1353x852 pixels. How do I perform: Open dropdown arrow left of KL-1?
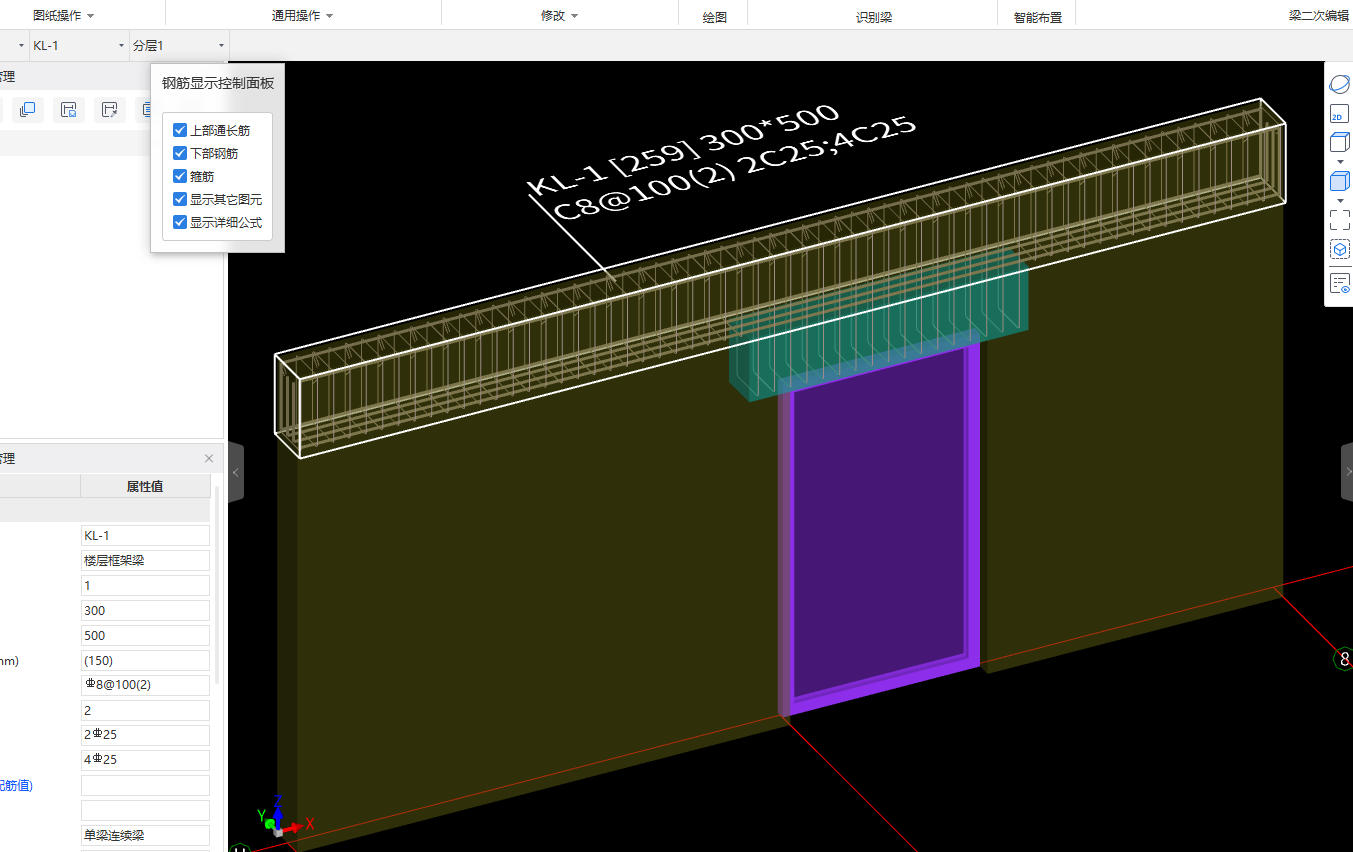(x=21, y=46)
